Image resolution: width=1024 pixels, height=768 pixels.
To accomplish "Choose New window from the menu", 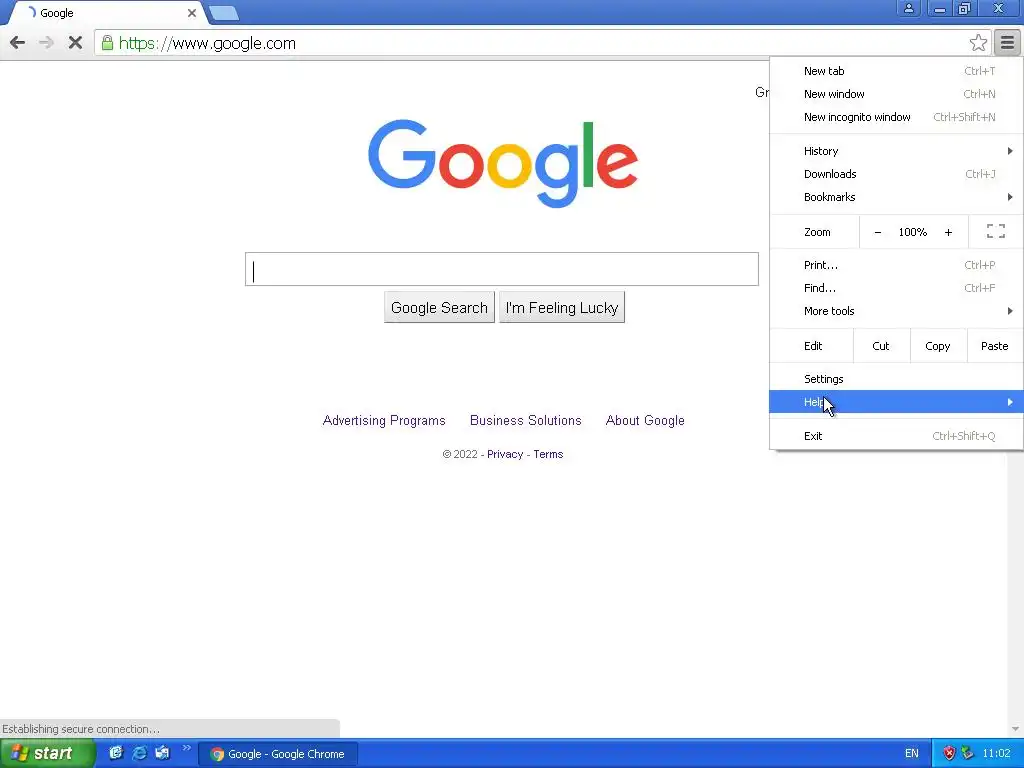I will tap(896, 94).
